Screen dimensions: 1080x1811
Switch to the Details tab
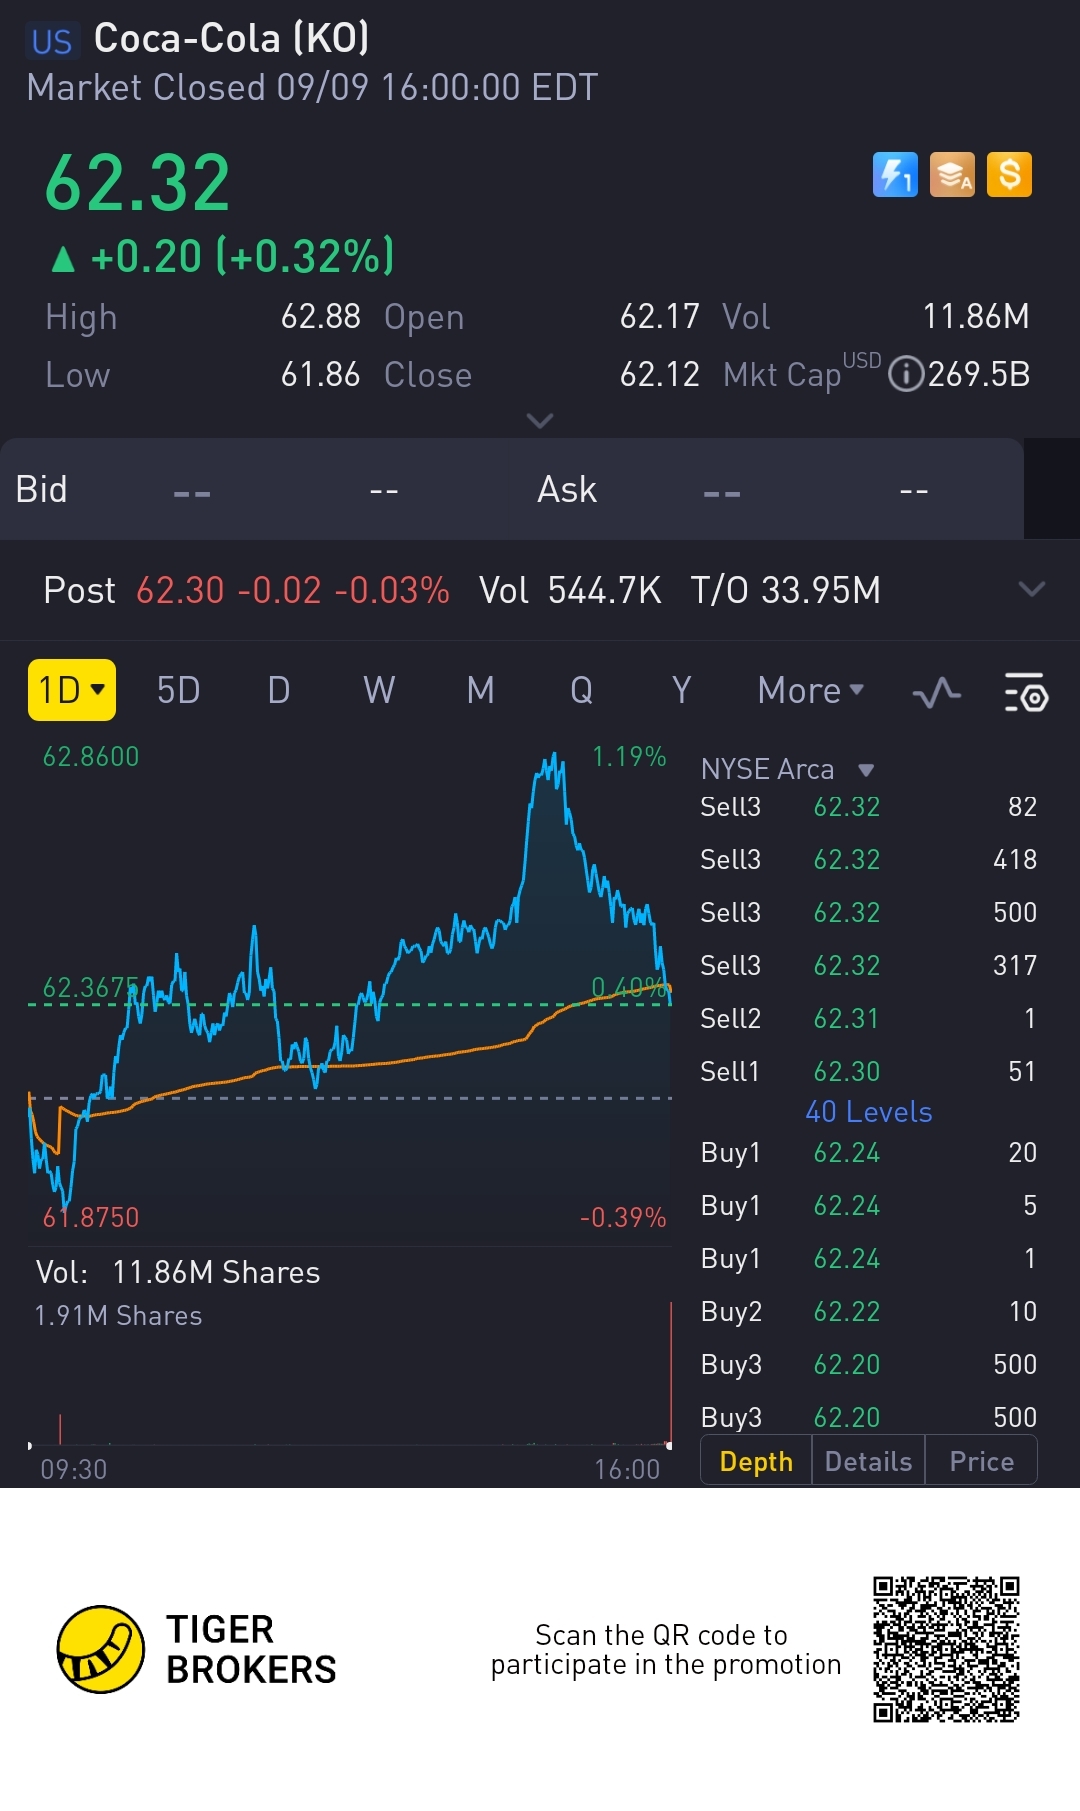coord(868,1461)
